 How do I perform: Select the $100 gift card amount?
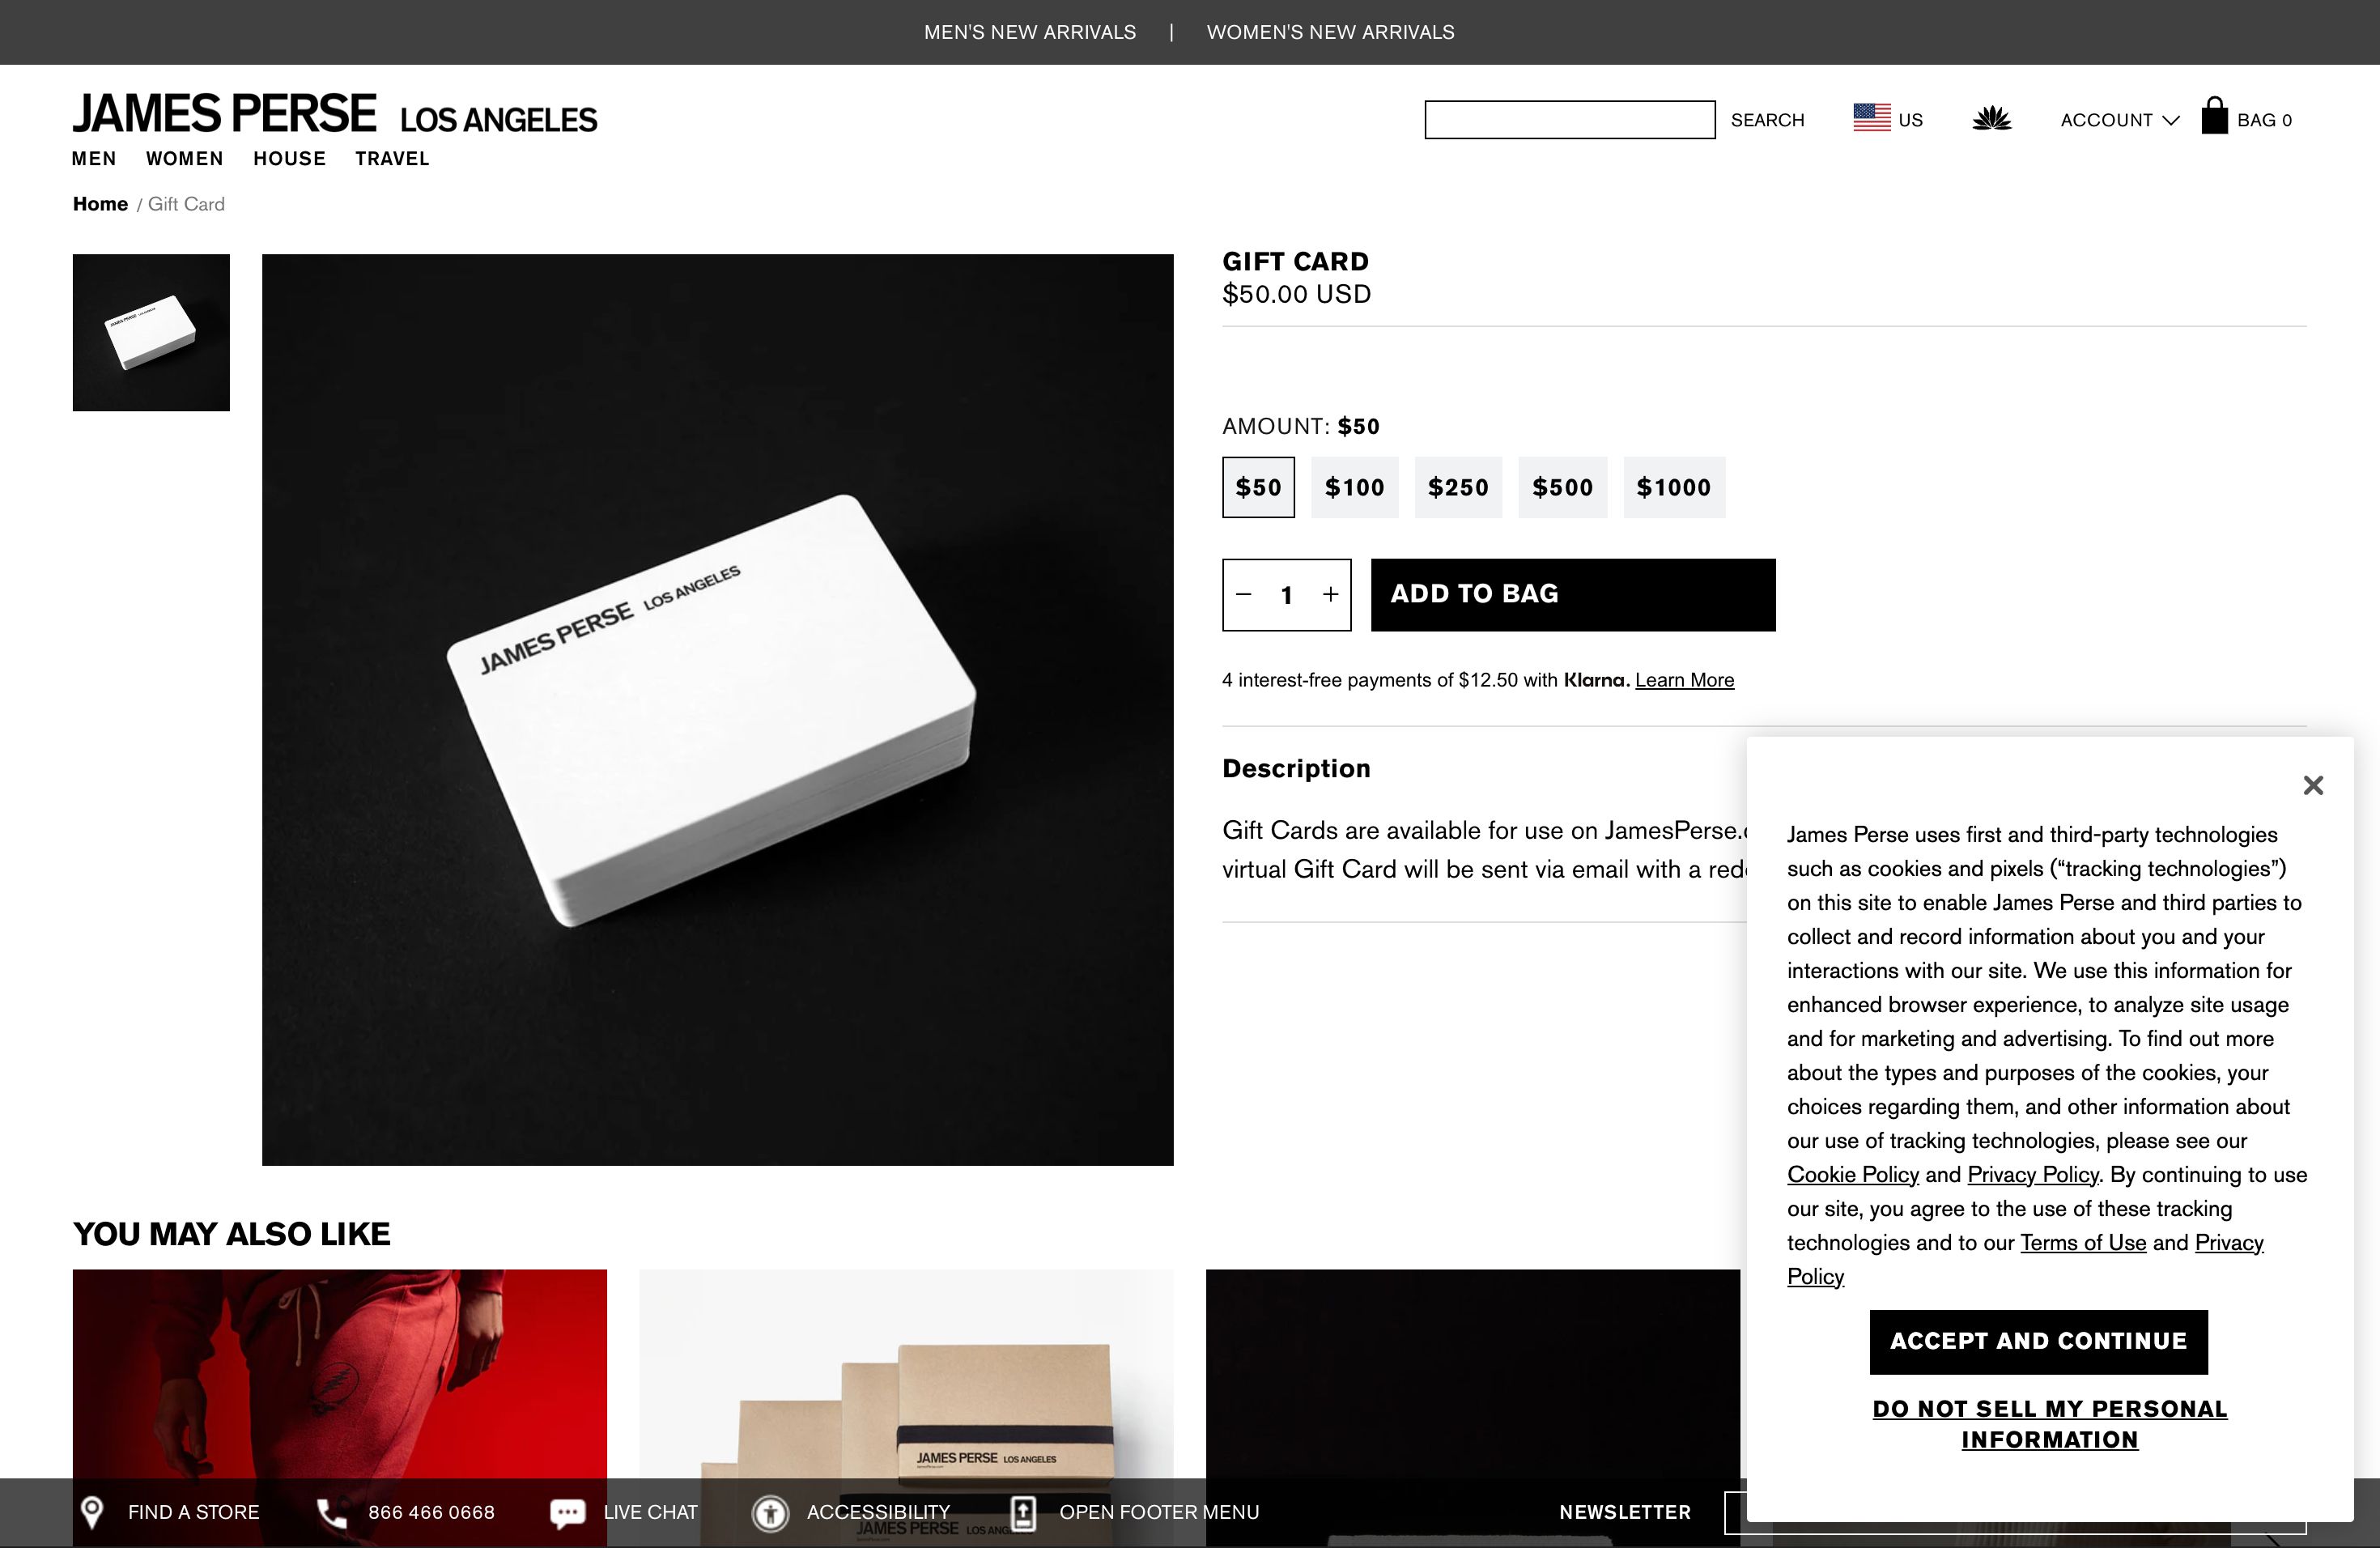coord(1354,487)
